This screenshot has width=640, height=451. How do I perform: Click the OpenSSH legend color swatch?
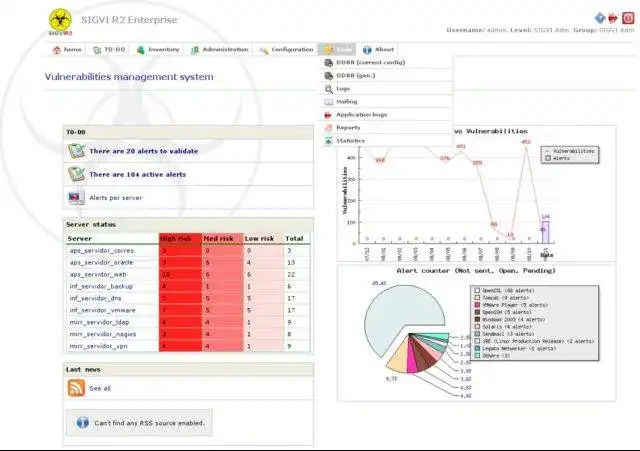(477, 312)
